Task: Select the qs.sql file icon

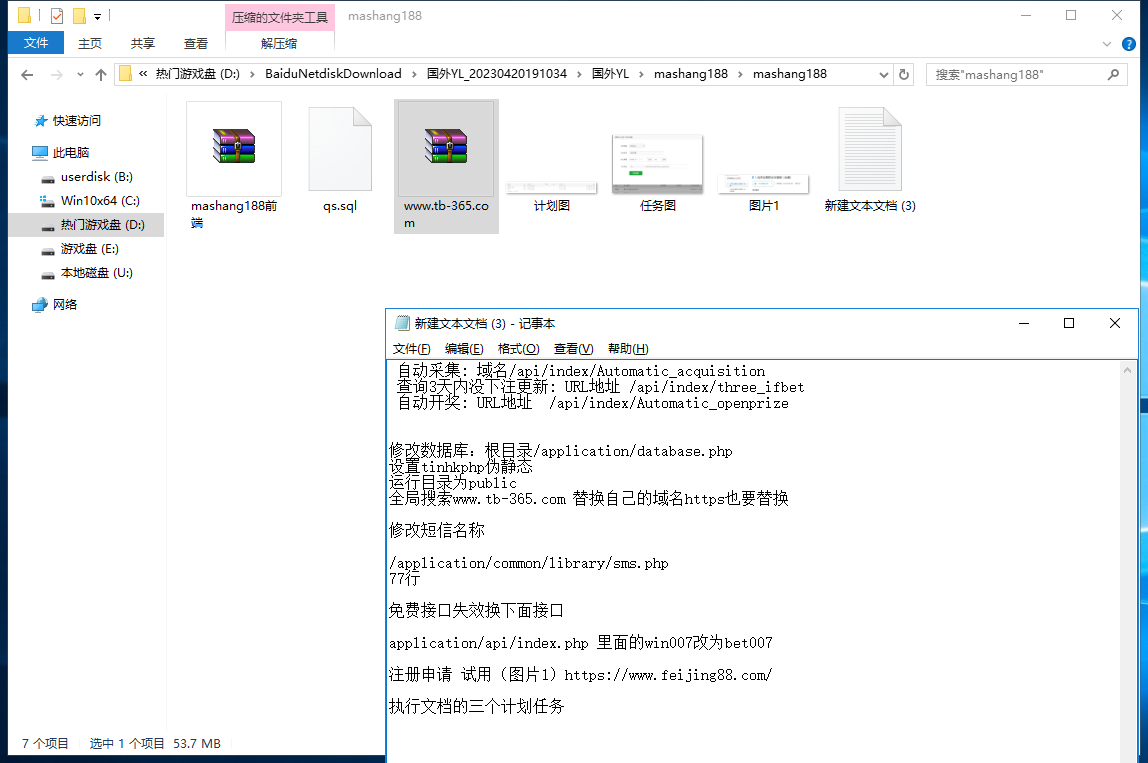Action: tap(339, 148)
